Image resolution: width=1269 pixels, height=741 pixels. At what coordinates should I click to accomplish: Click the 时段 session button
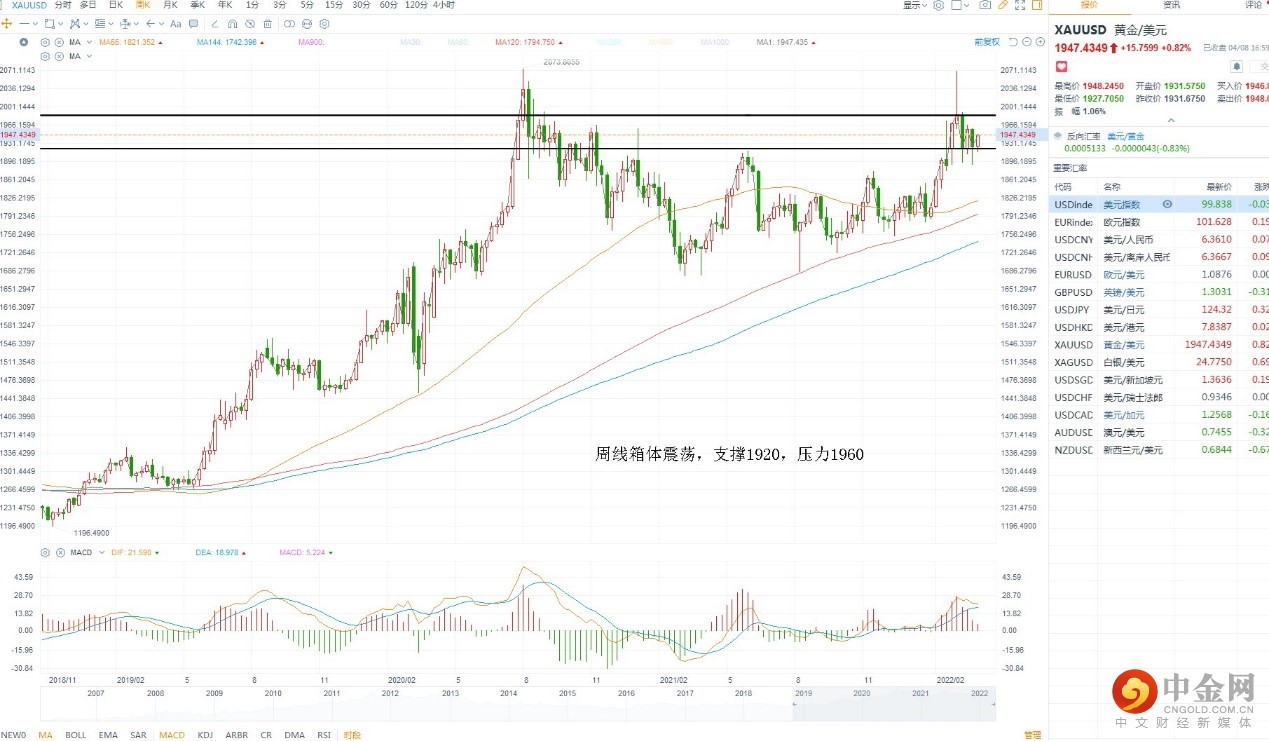pyautogui.click(x=352, y=735)
